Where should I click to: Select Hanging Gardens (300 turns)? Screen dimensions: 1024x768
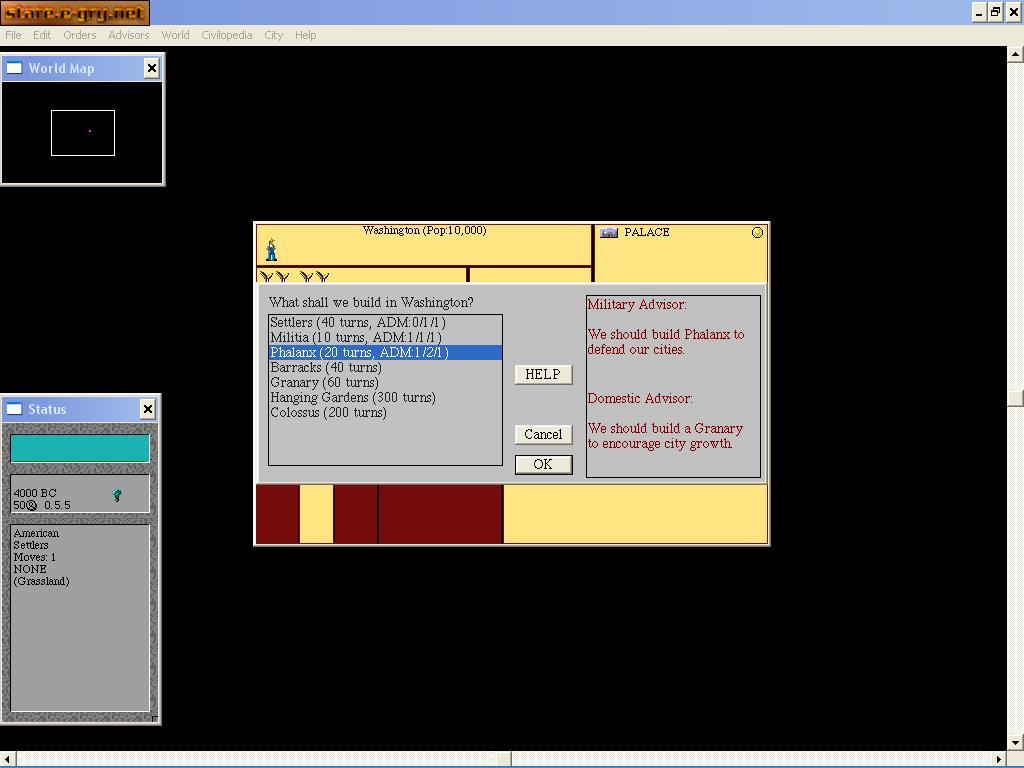pyautogui.click(x=385, y=398)
